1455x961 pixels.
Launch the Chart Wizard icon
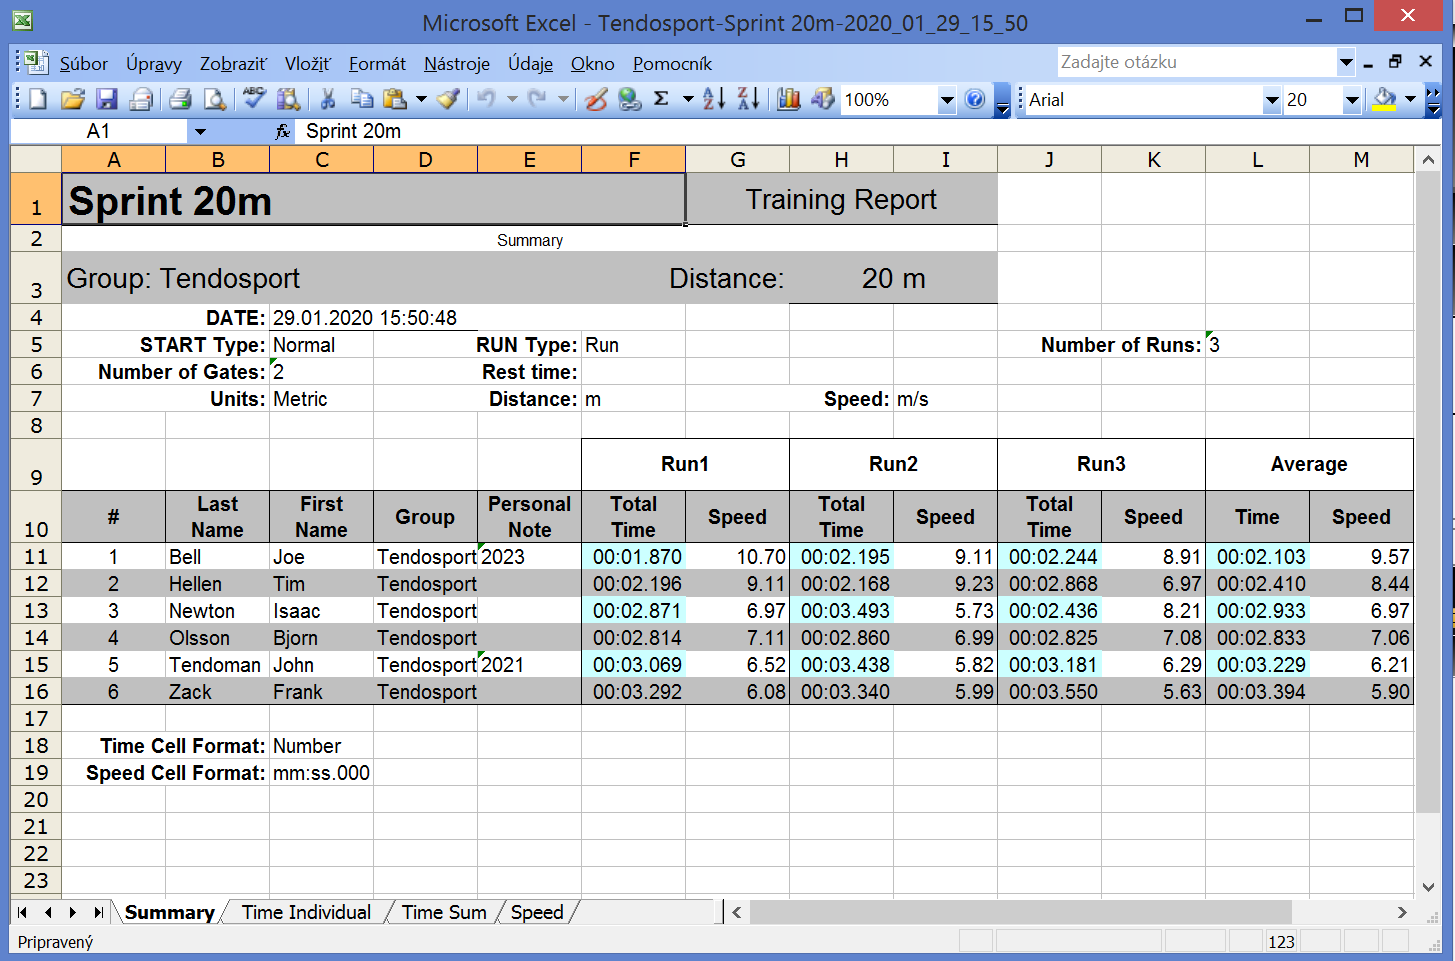click(789, 99)
